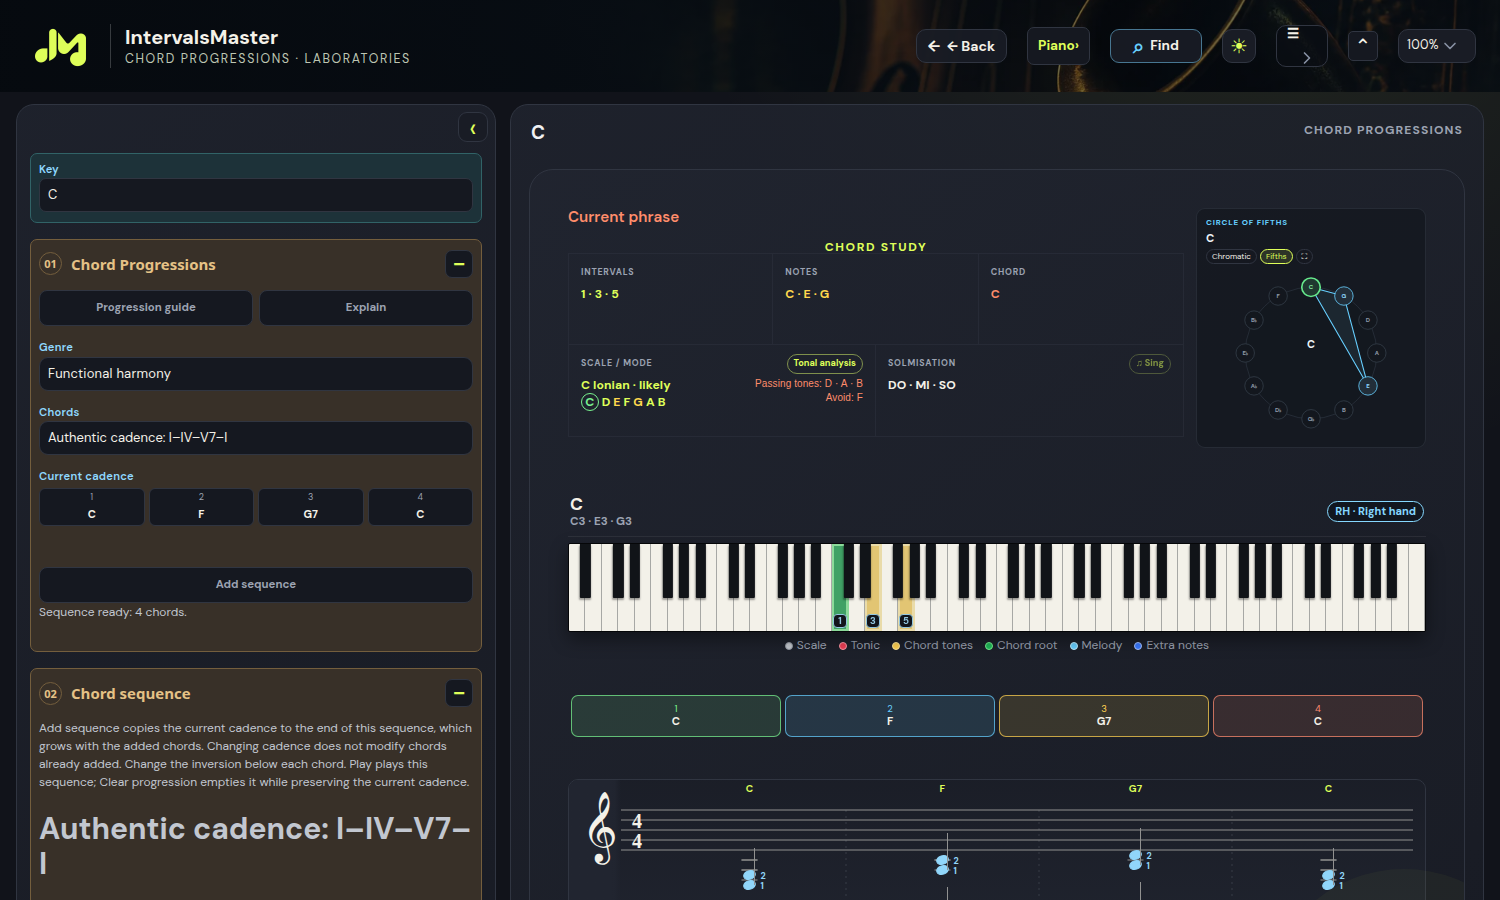Image resolution: width=1500 pixels, height=900 pixels.
Task: Click the 'CHORD PROGRESSIONS' header label
Action: (x=1383, y=130)
